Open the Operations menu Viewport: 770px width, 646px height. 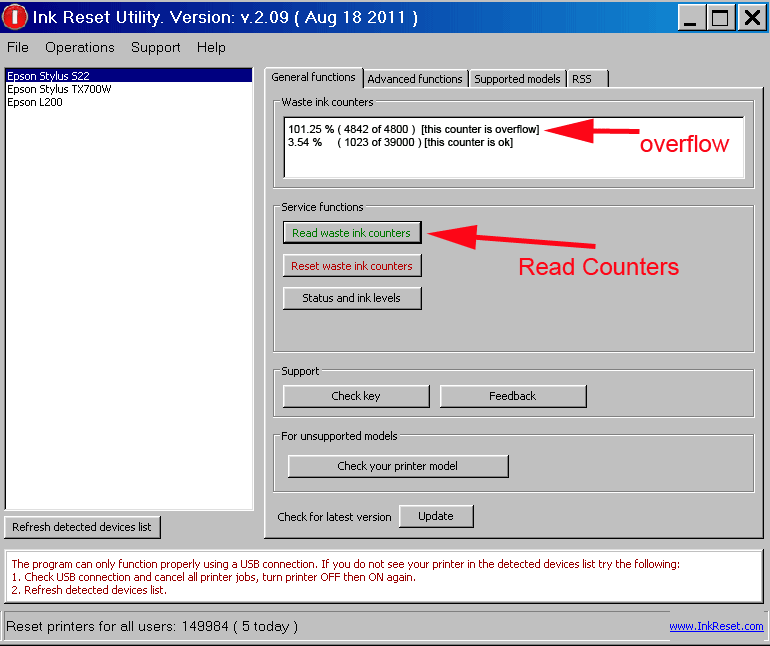pyautogui.click(x=80, y=47)
